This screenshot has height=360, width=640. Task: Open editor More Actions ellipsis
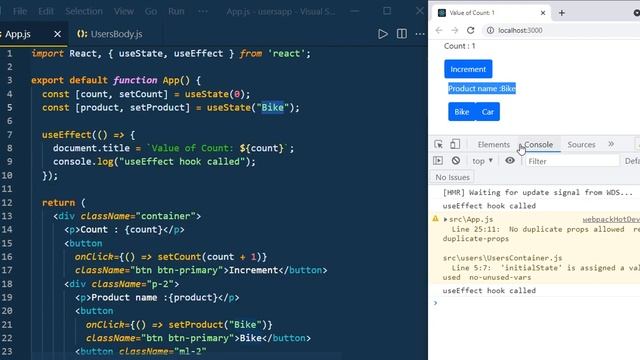[420, 34]
